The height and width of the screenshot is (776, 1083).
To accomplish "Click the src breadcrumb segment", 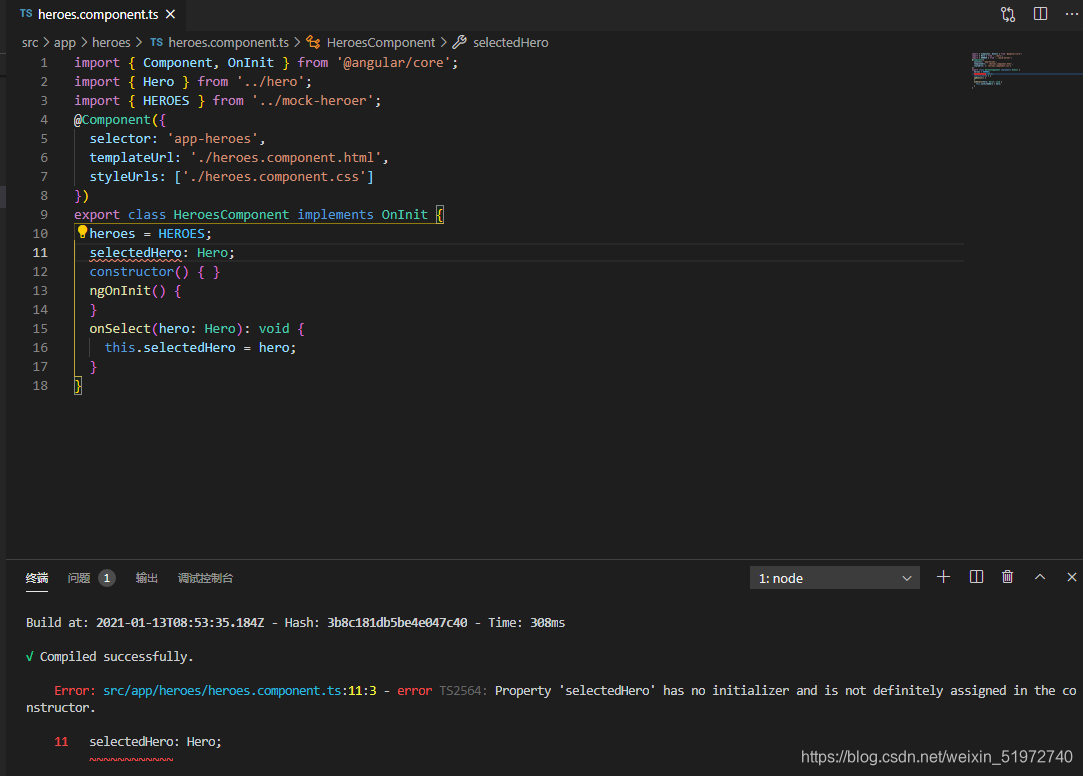I will (x=30, y=42).
